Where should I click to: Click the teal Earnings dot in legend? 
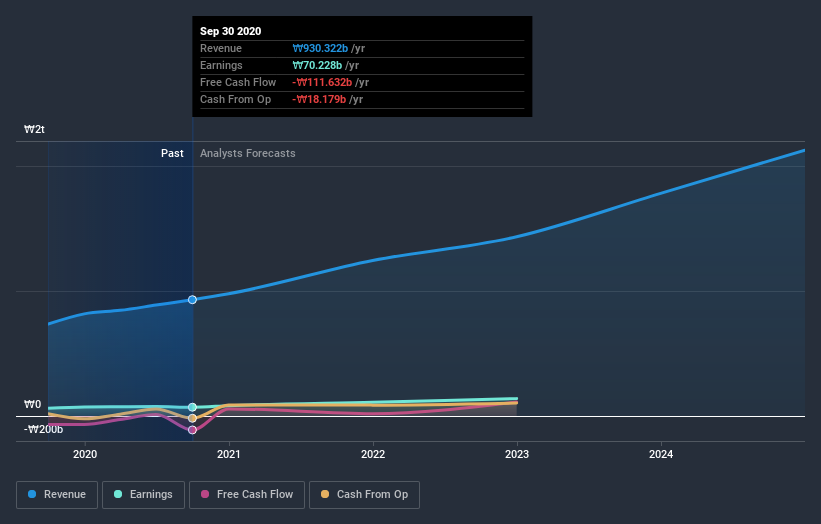tap(118, 494)
